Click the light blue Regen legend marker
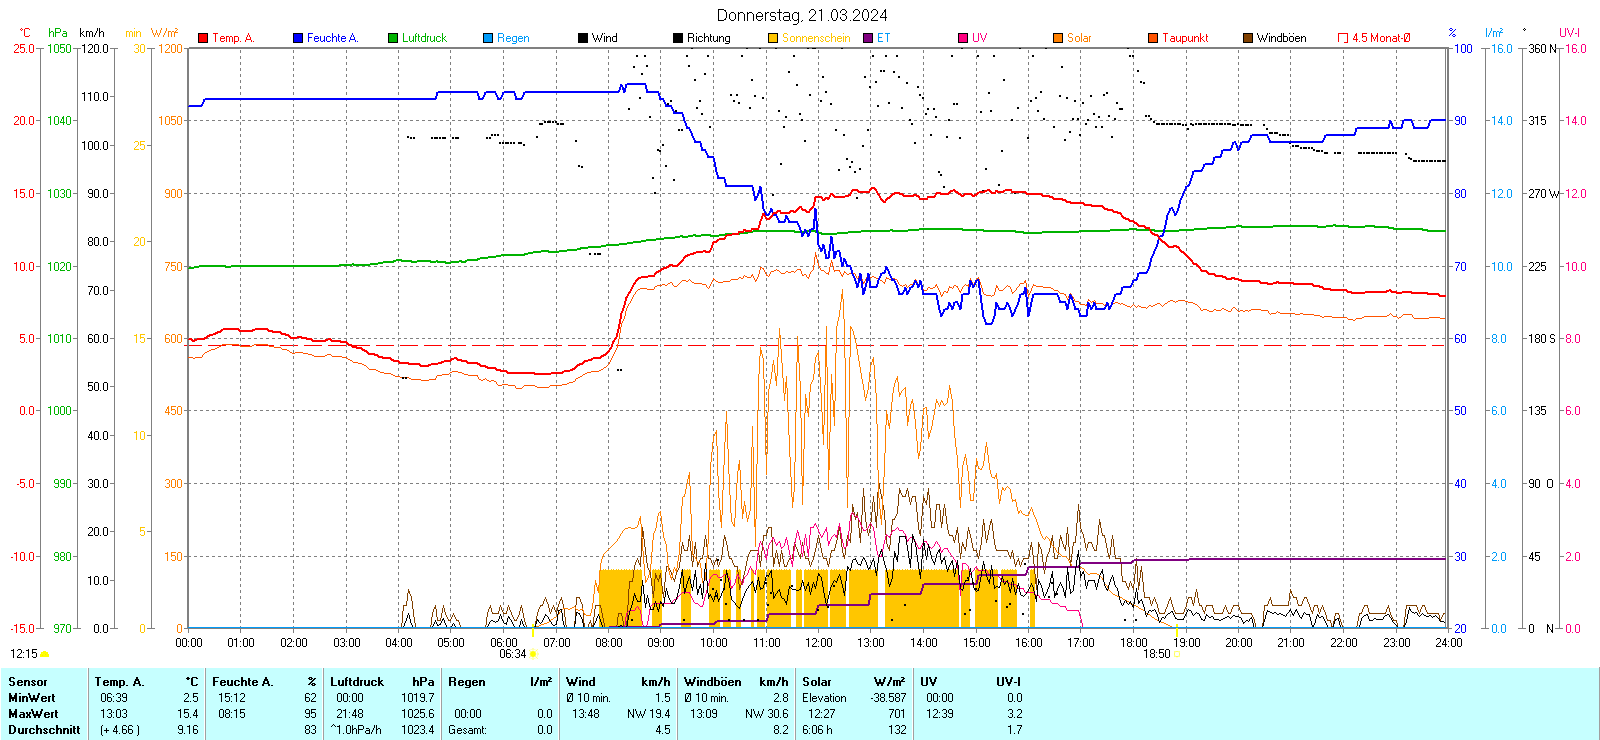1600x740 pixels. pyautogui.click(x=488, y=38)
